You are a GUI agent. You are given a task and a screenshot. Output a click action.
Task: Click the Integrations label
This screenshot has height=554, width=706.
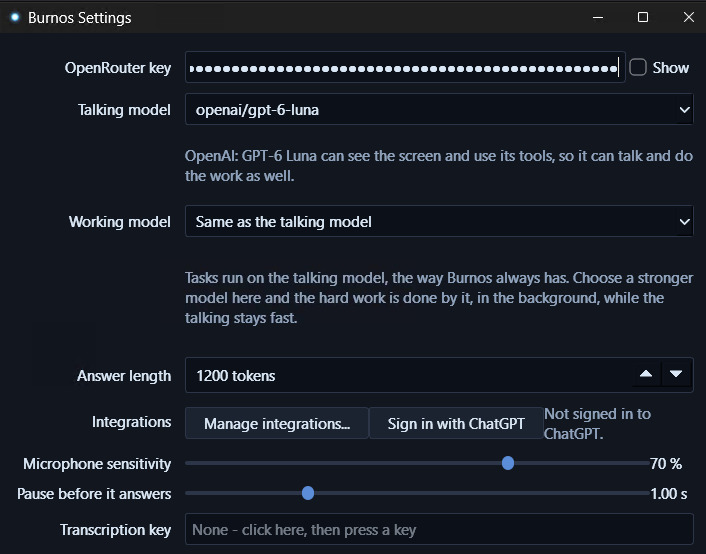pyautogui.click(x=131, y=422)
